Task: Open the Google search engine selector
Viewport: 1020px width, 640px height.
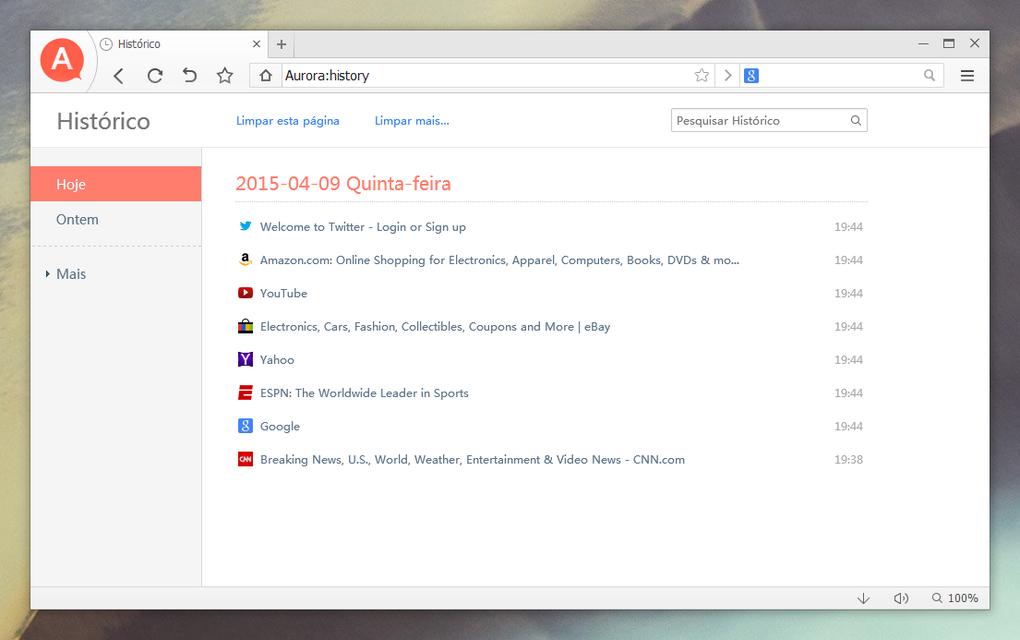Action: 751,75
